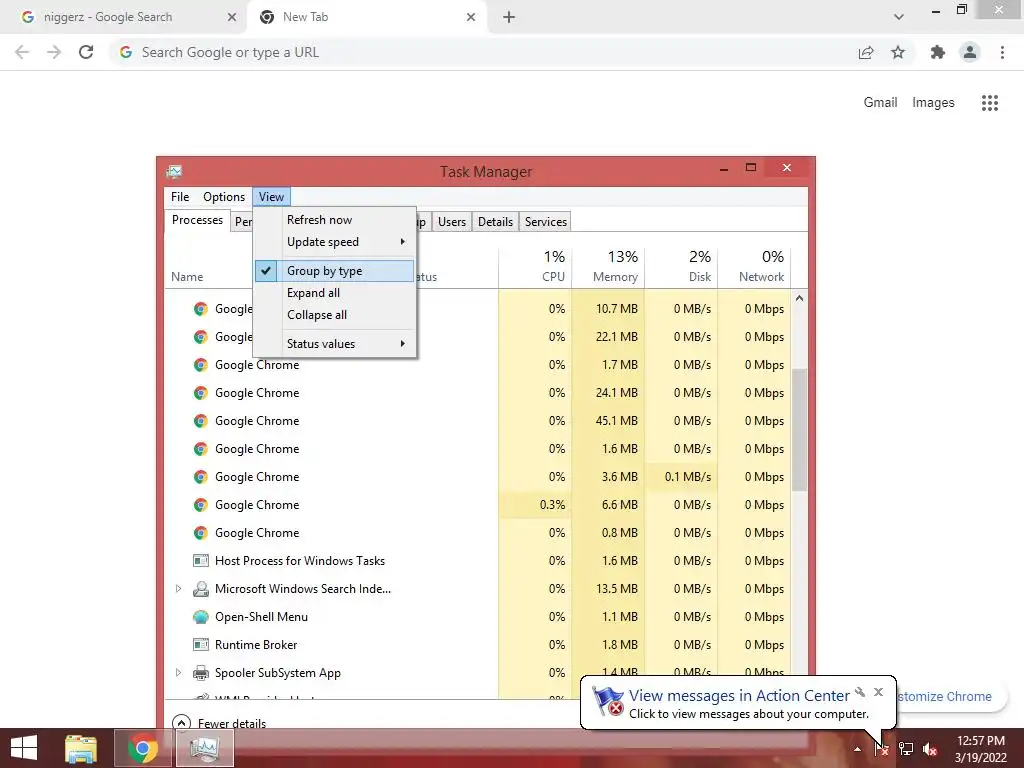Image resolution: width=1024 pixels, height=768 pixels.
Task: Open the Chrome extensions puzzle icon
Action: point(938,52)
